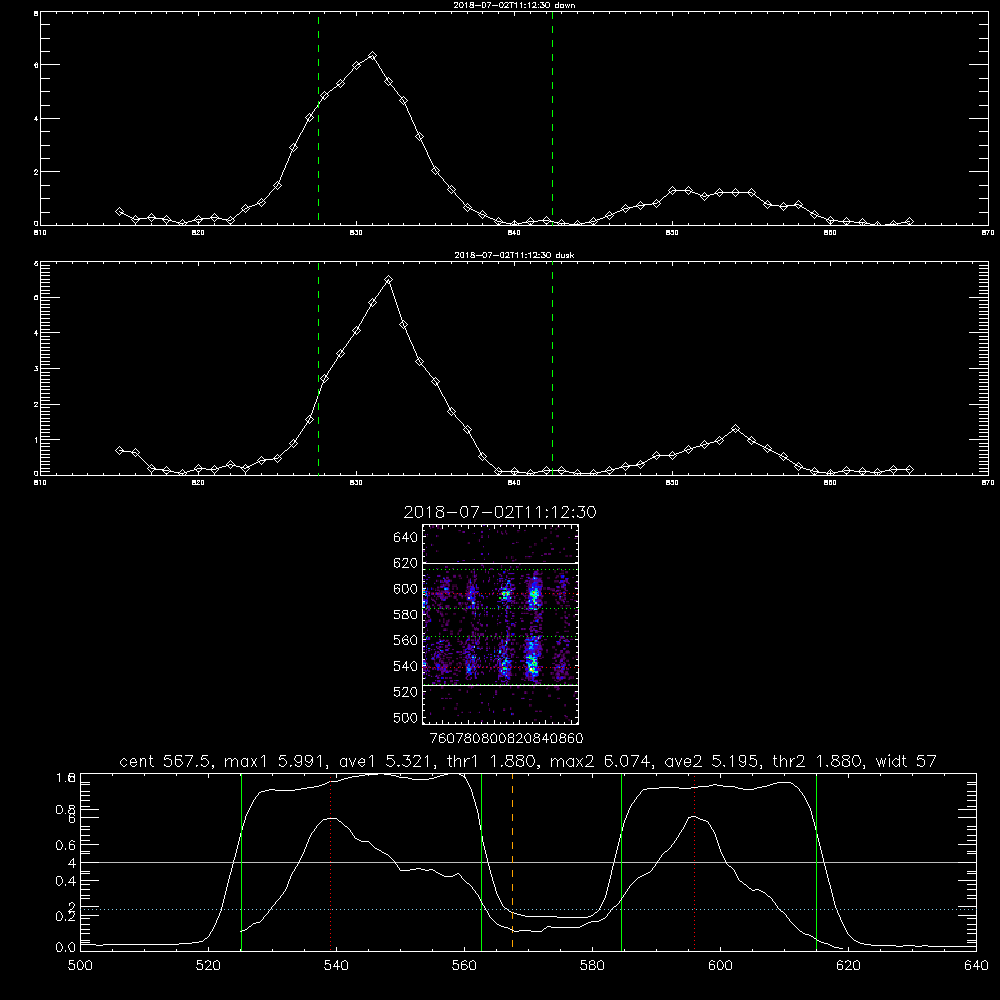Click the 520 y-axis label of spectral image

406,692
